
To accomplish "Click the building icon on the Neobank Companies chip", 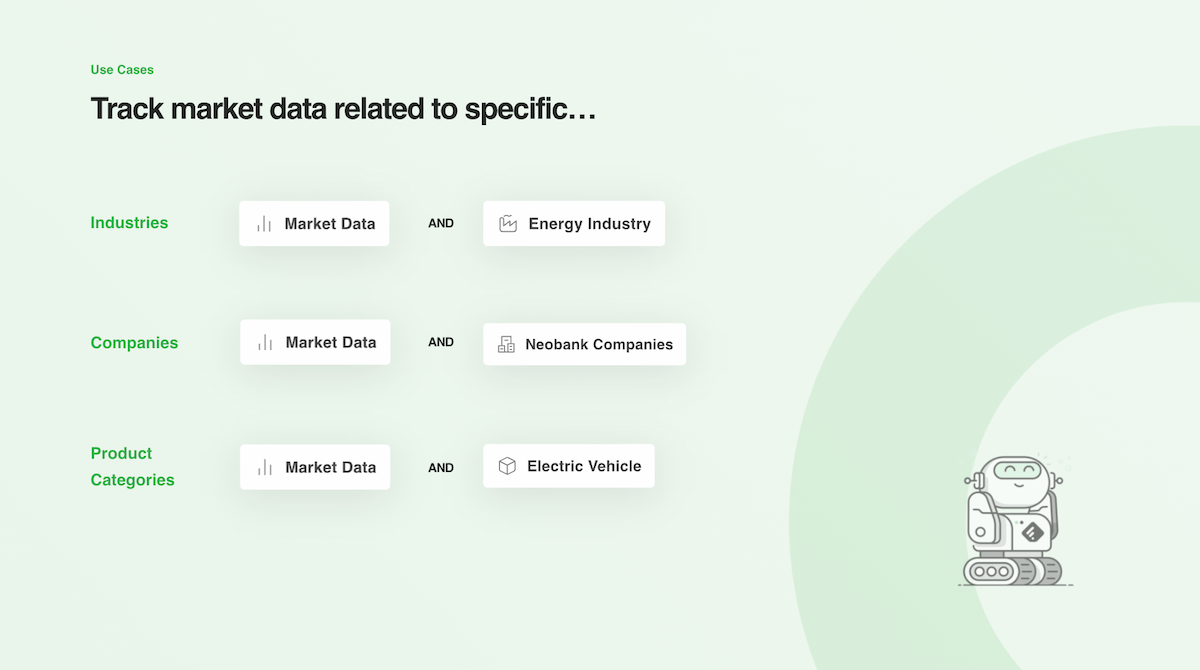I will [x=506, y=344].
